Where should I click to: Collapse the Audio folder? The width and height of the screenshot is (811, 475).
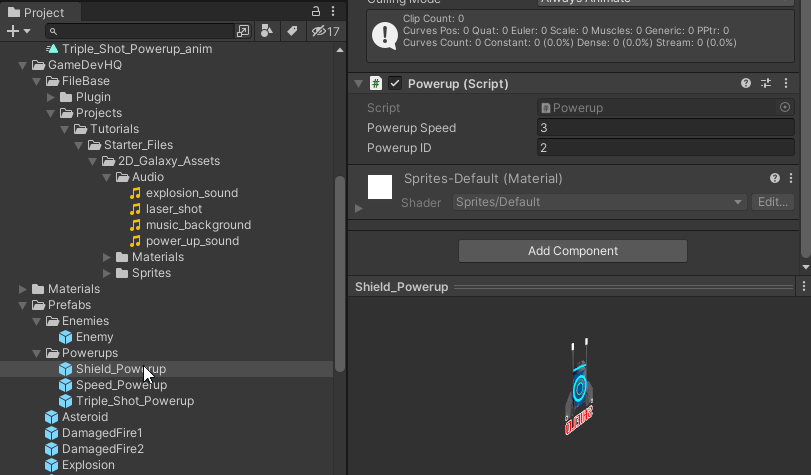pyautogui.click(x=107, y=177)
